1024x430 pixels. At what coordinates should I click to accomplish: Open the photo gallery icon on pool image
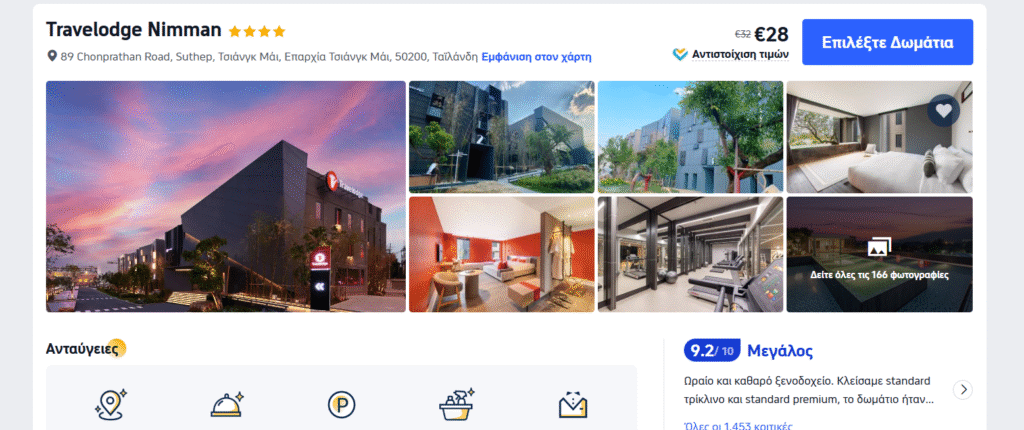[879, 248]
